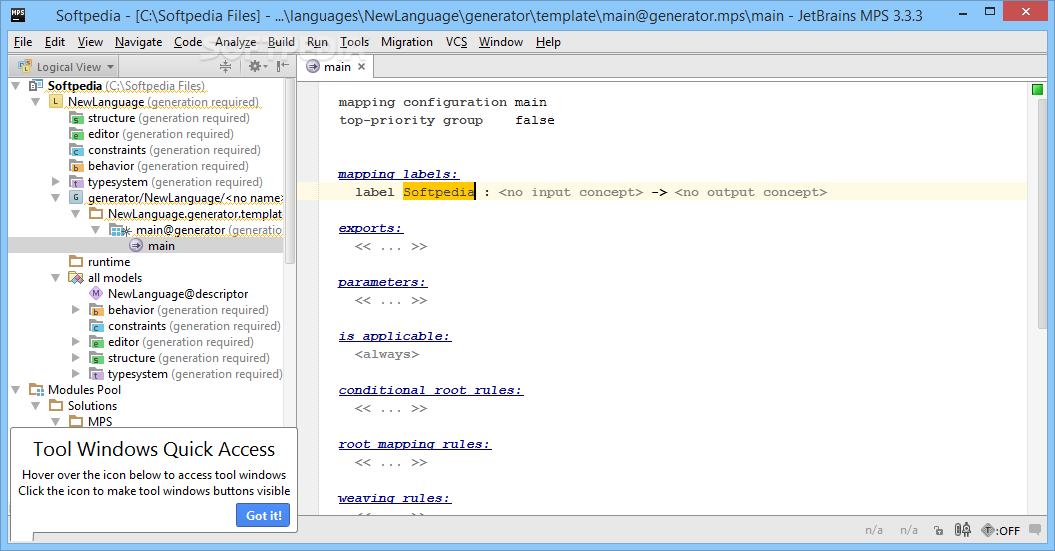Click the Got it! button
Viewport: 1055px width, 551px height.
pyautogui.click(x=263, y=515)
